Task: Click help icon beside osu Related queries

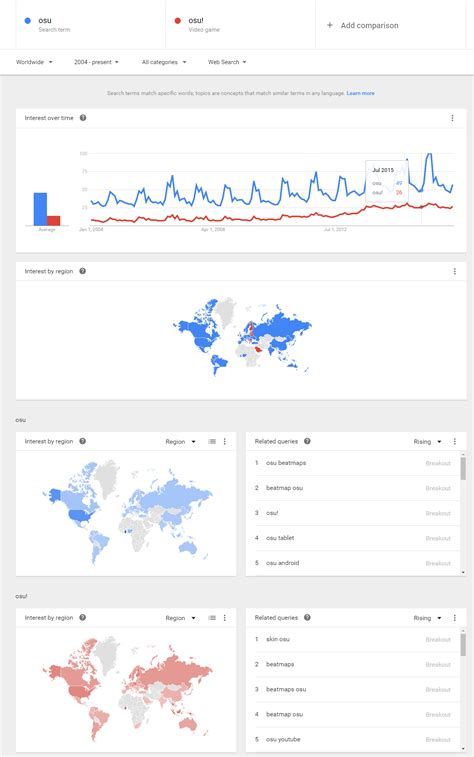Action: (x=307, y=441)
